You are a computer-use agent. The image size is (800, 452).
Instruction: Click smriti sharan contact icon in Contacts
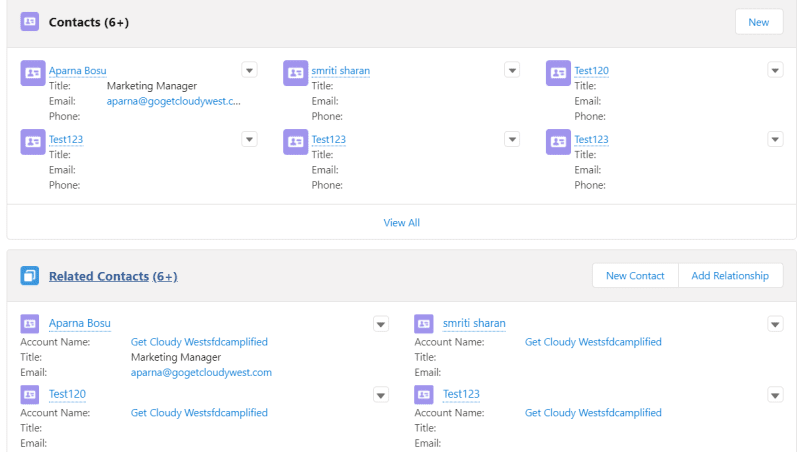[x=295, y=73]
